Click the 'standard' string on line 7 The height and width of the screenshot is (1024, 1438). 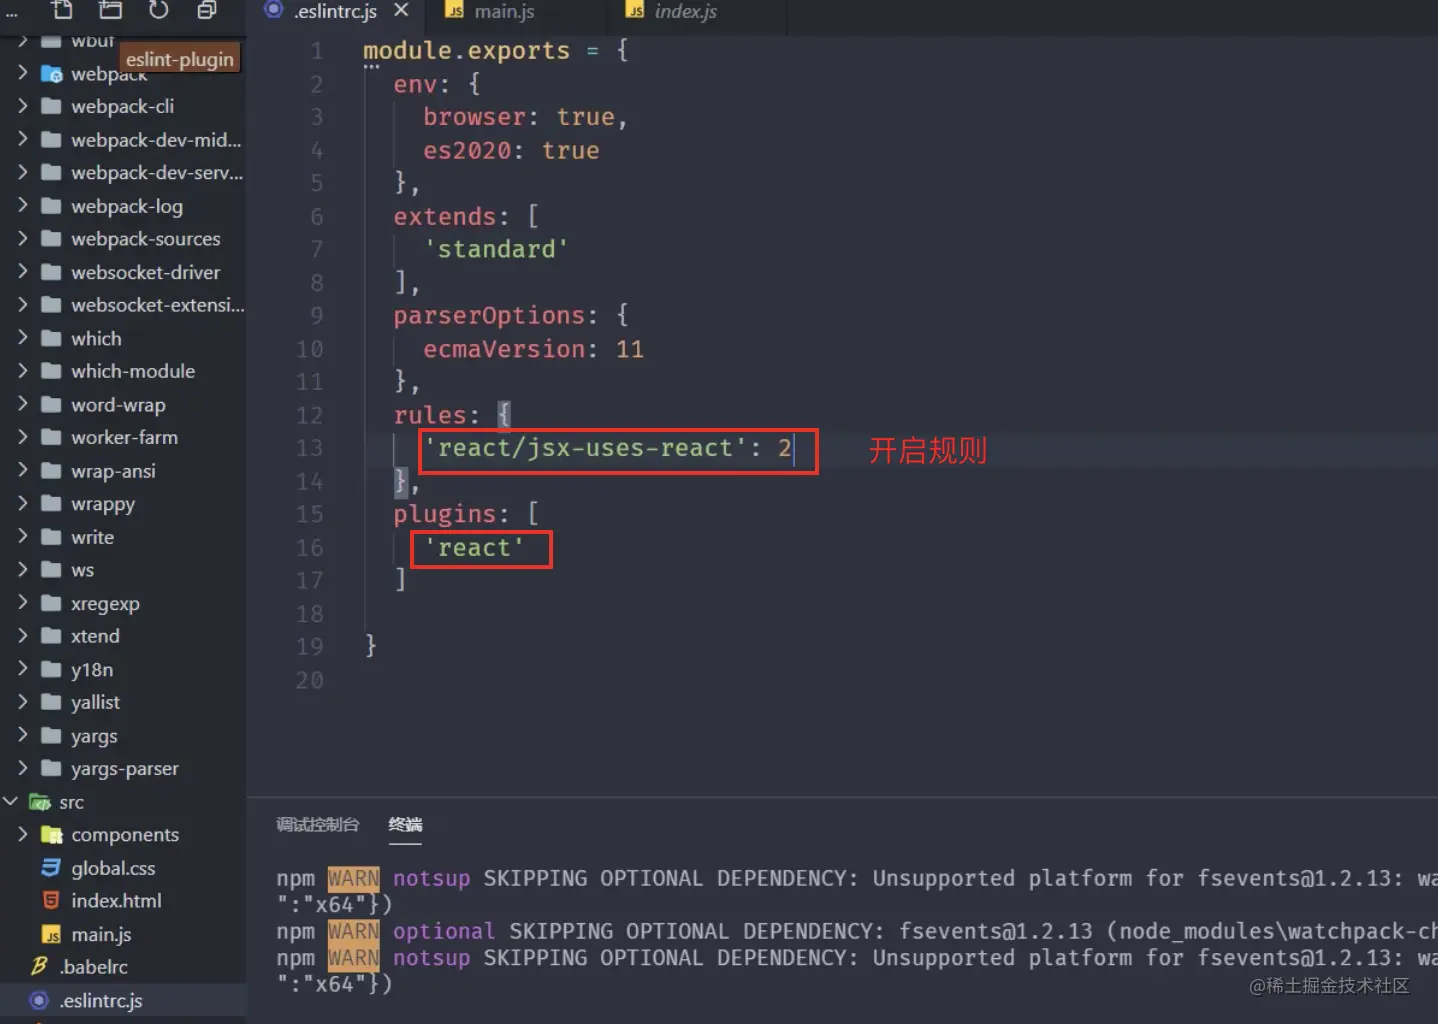click(x=496, y=249)
